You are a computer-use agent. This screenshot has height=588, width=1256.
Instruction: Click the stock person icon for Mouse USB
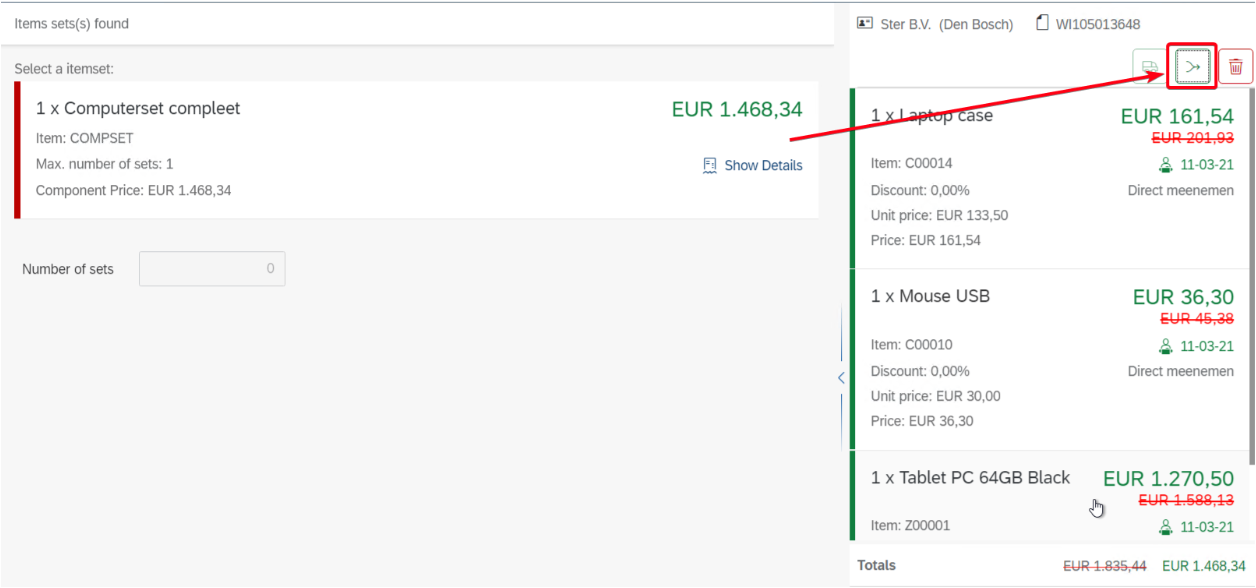pos(1165,346)
